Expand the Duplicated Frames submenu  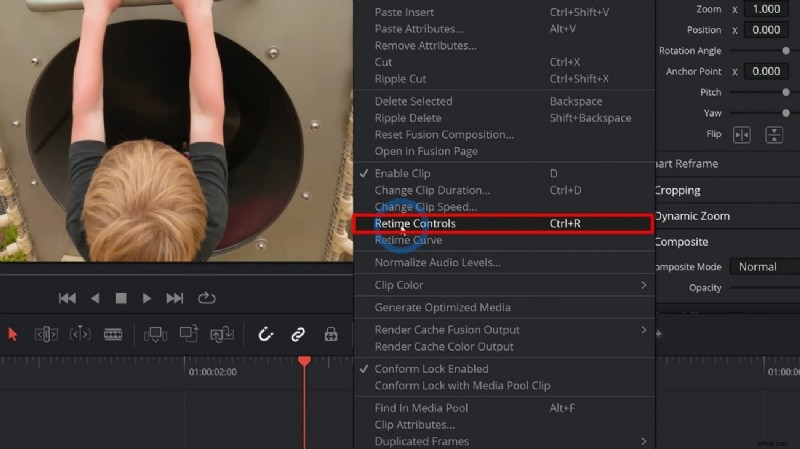coord(504,441)
